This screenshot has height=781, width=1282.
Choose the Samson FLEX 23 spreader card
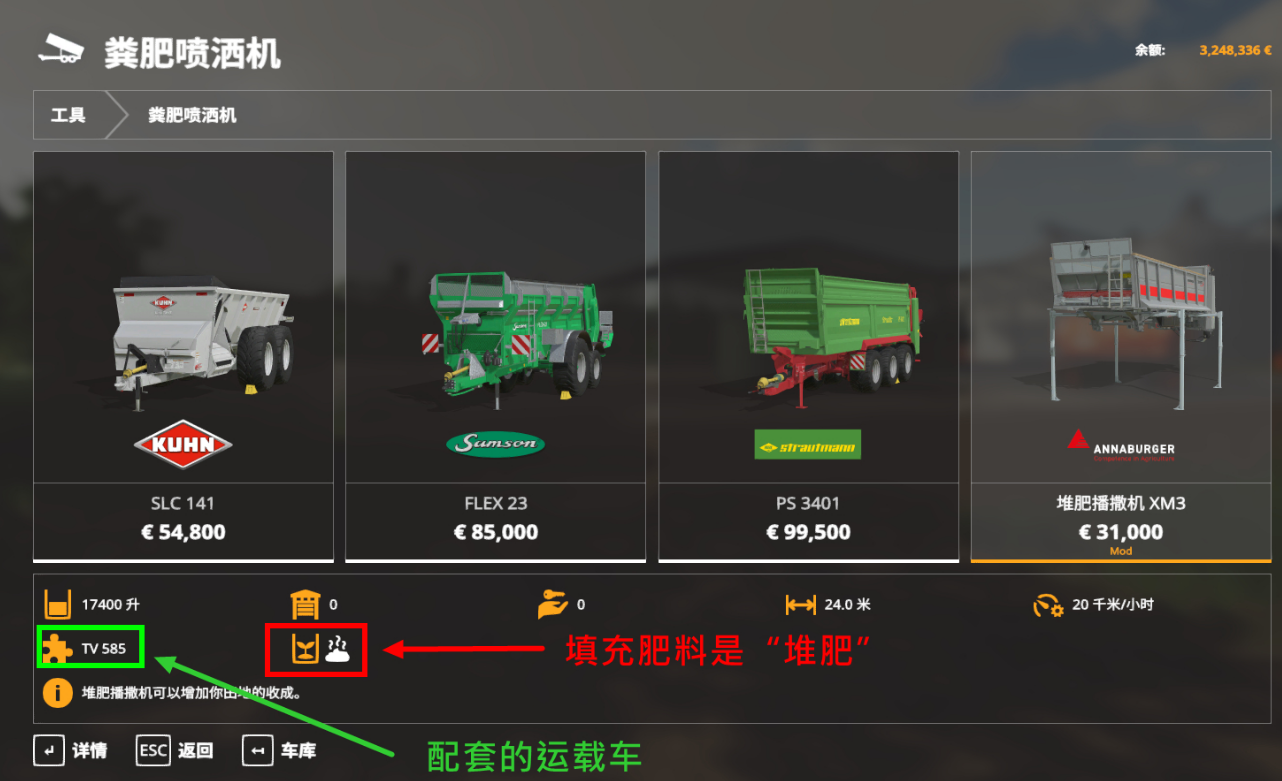click(x=496, y=357)
